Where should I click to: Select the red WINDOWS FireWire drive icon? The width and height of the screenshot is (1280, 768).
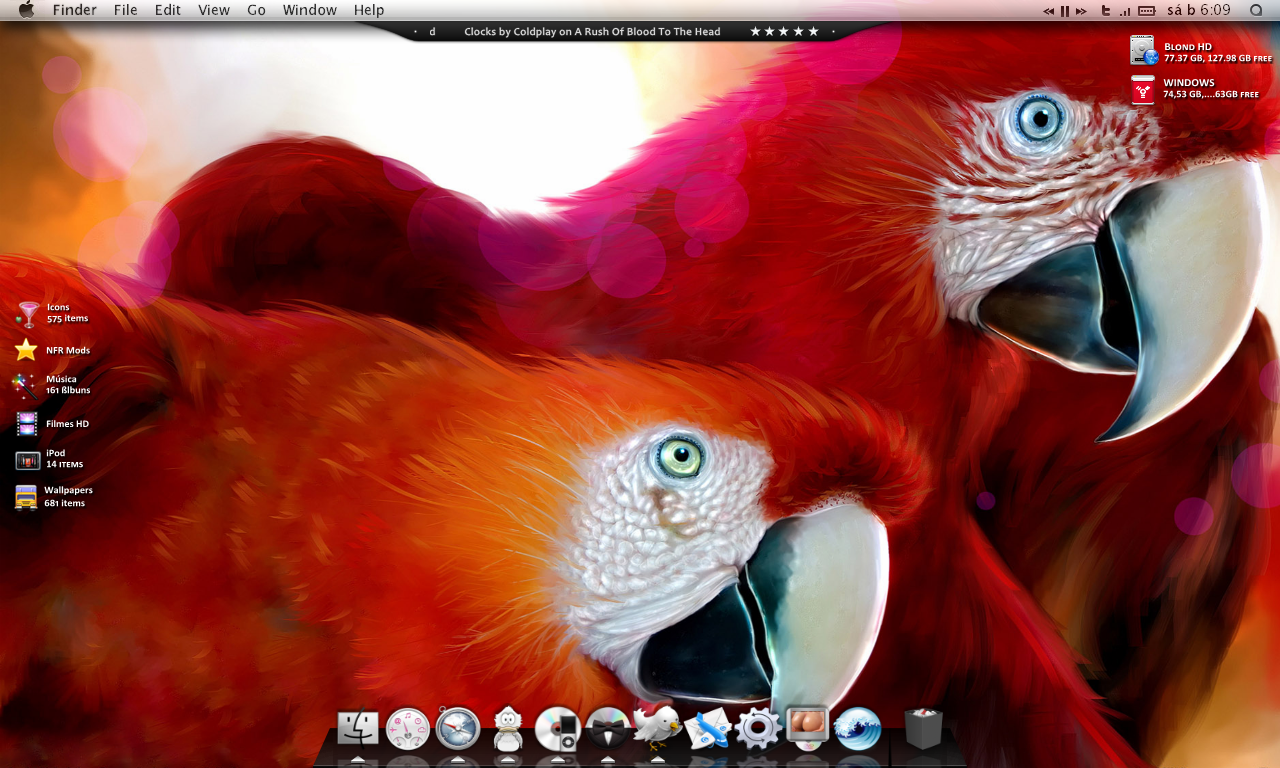click(1143, 90)
